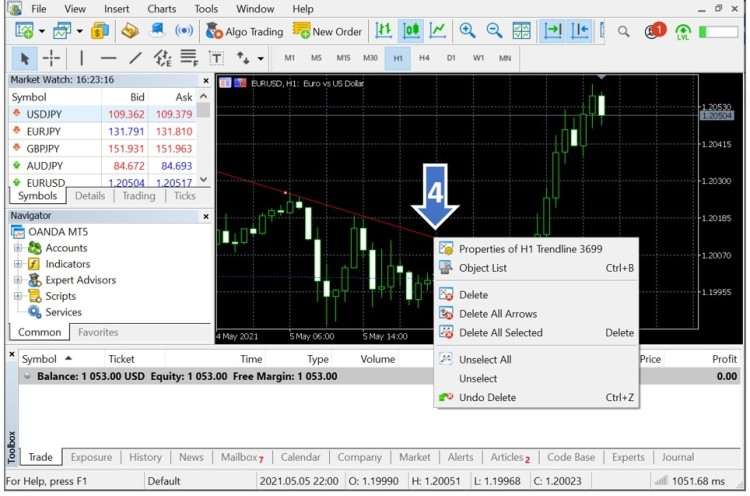Toggle the chart auto-scroll button
Screen dimensions: 750x496
553,31
